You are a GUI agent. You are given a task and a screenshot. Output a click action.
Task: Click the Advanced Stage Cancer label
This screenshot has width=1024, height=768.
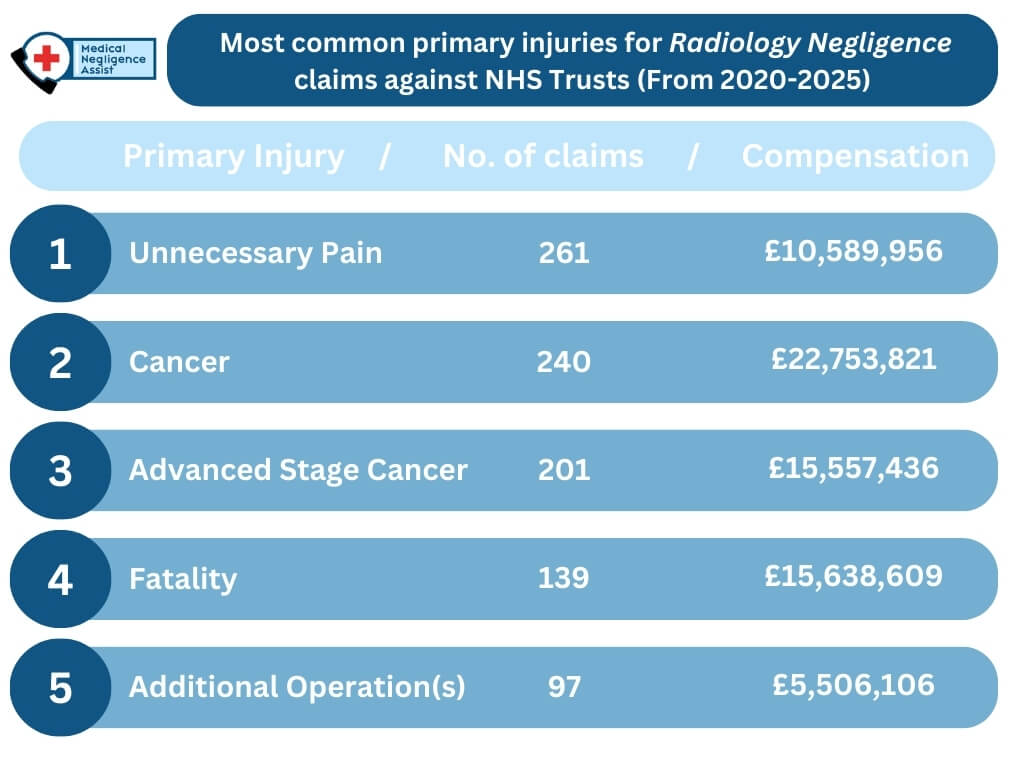(x=298, y=470)
